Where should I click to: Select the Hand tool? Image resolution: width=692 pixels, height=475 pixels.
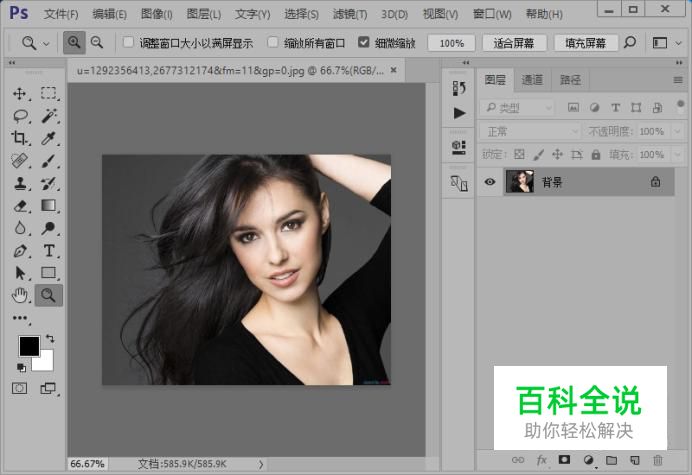click(x=19, y=294)
